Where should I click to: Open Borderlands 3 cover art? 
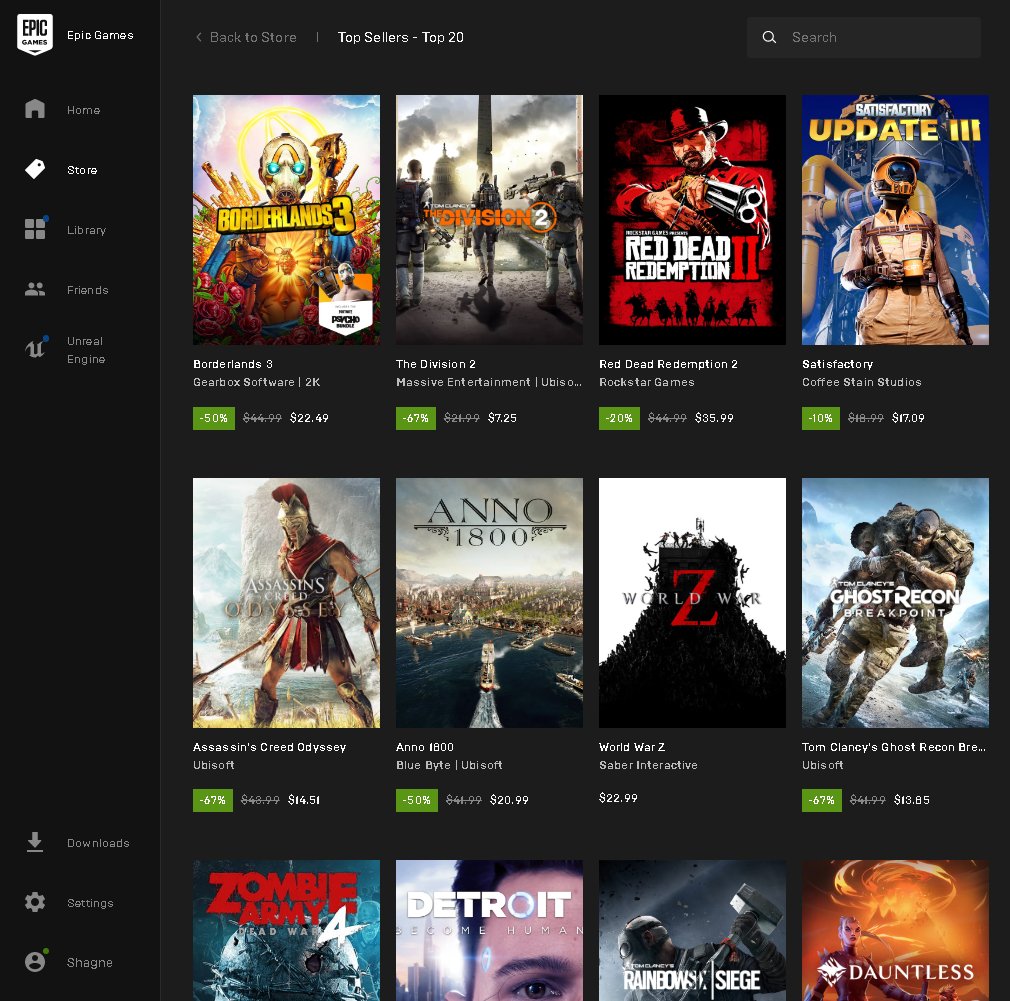point(286,220)
